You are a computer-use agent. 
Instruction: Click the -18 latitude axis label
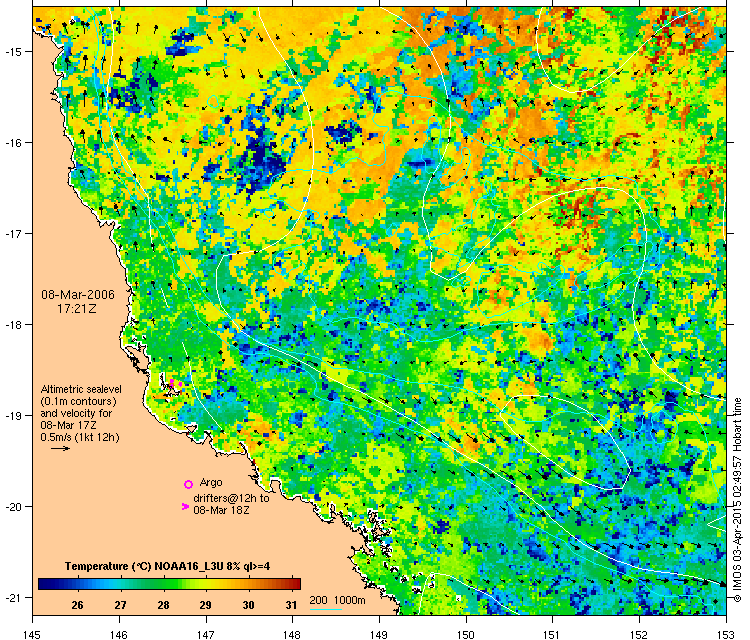pyautogui.click(x=12, y=325)
